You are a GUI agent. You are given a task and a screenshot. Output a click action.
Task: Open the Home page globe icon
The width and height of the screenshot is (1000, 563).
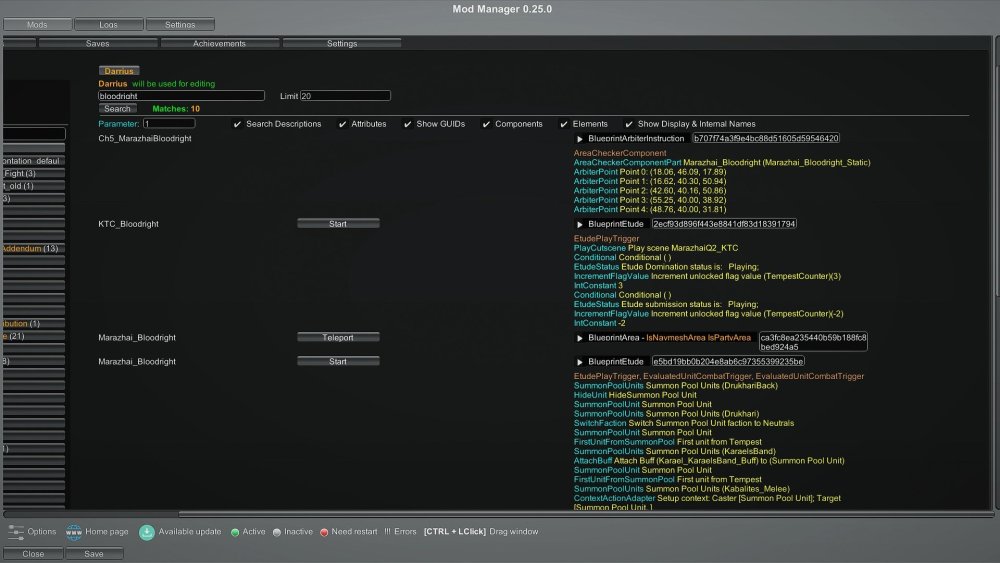pyautogui.click(x=74, y=531)
